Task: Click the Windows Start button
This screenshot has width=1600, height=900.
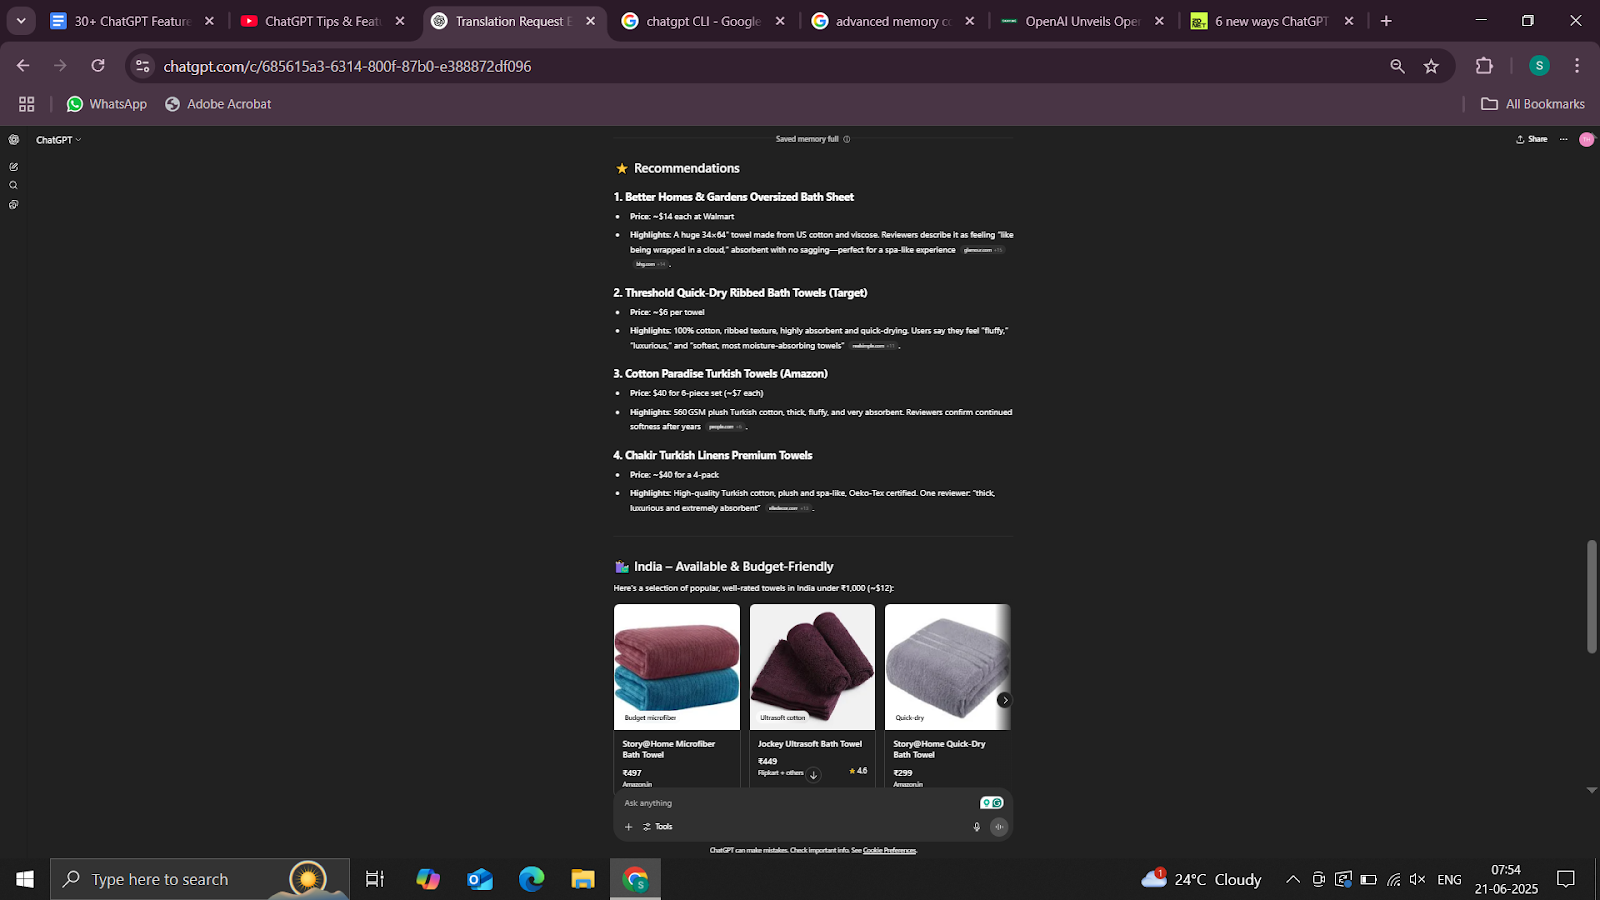Action: click(25, 879)
